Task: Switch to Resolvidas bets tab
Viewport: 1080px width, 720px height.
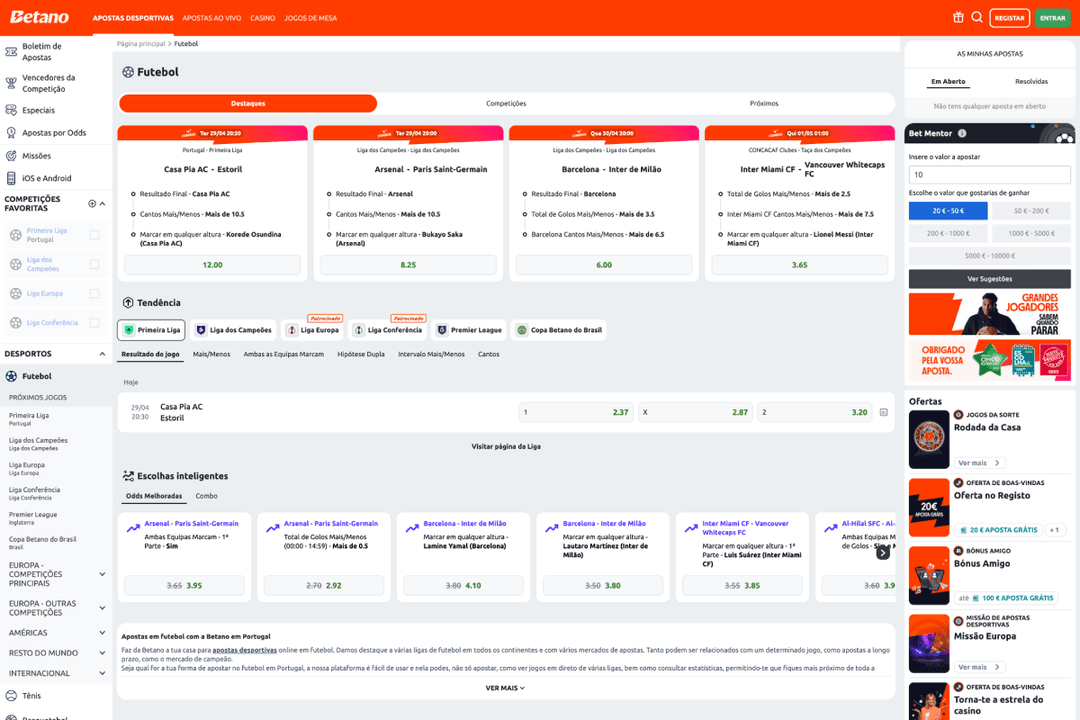Action: point(1031,81)
